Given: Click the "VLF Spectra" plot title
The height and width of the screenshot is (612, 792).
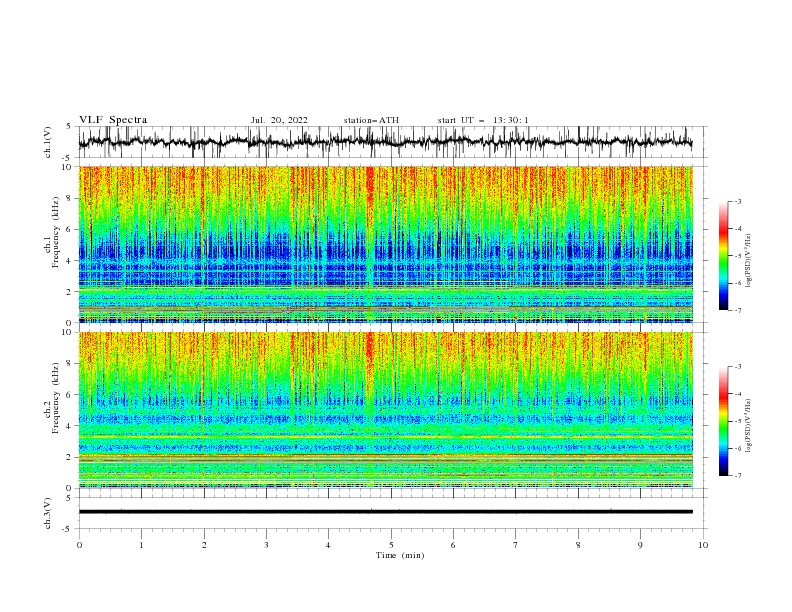Looking at the screenshot, I should tap(113, 120).
